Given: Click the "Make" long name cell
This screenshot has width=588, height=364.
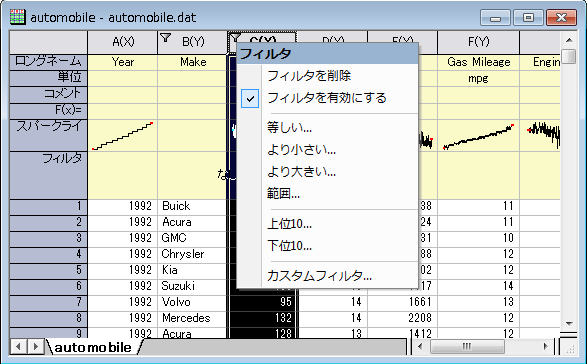Looking at the screenshot, I should [x=193, y=62].
